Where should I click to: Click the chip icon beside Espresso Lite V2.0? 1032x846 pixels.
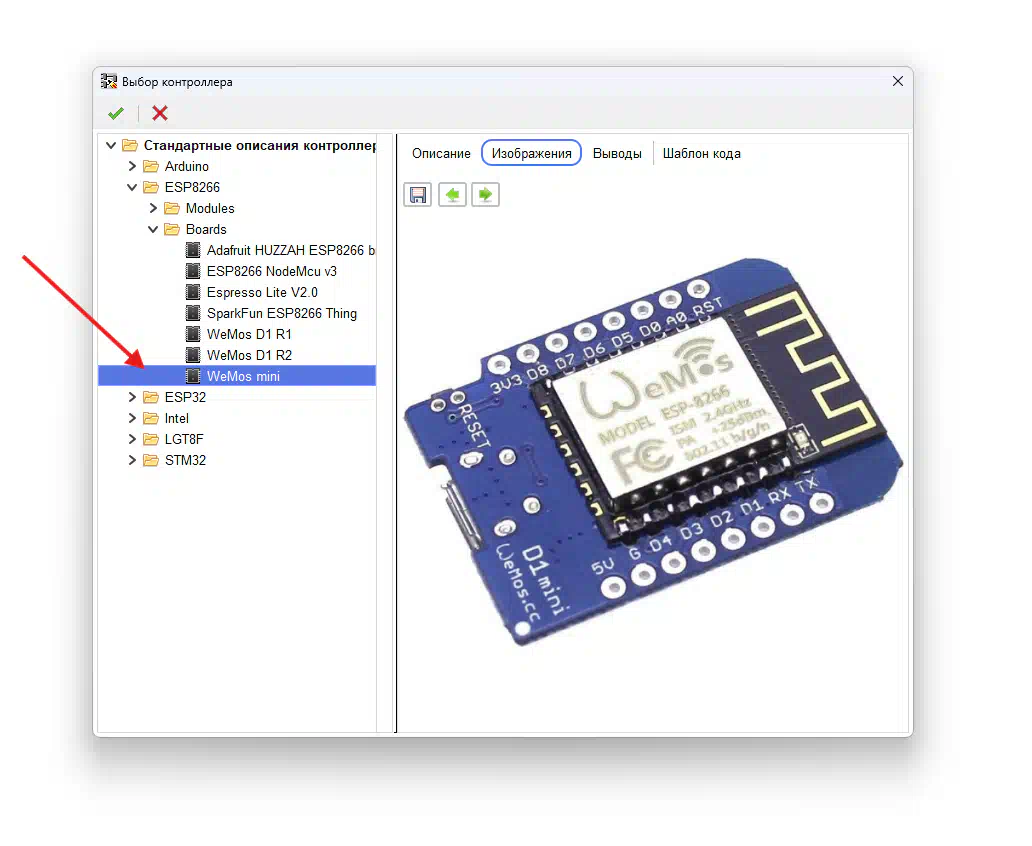(193, 292)
